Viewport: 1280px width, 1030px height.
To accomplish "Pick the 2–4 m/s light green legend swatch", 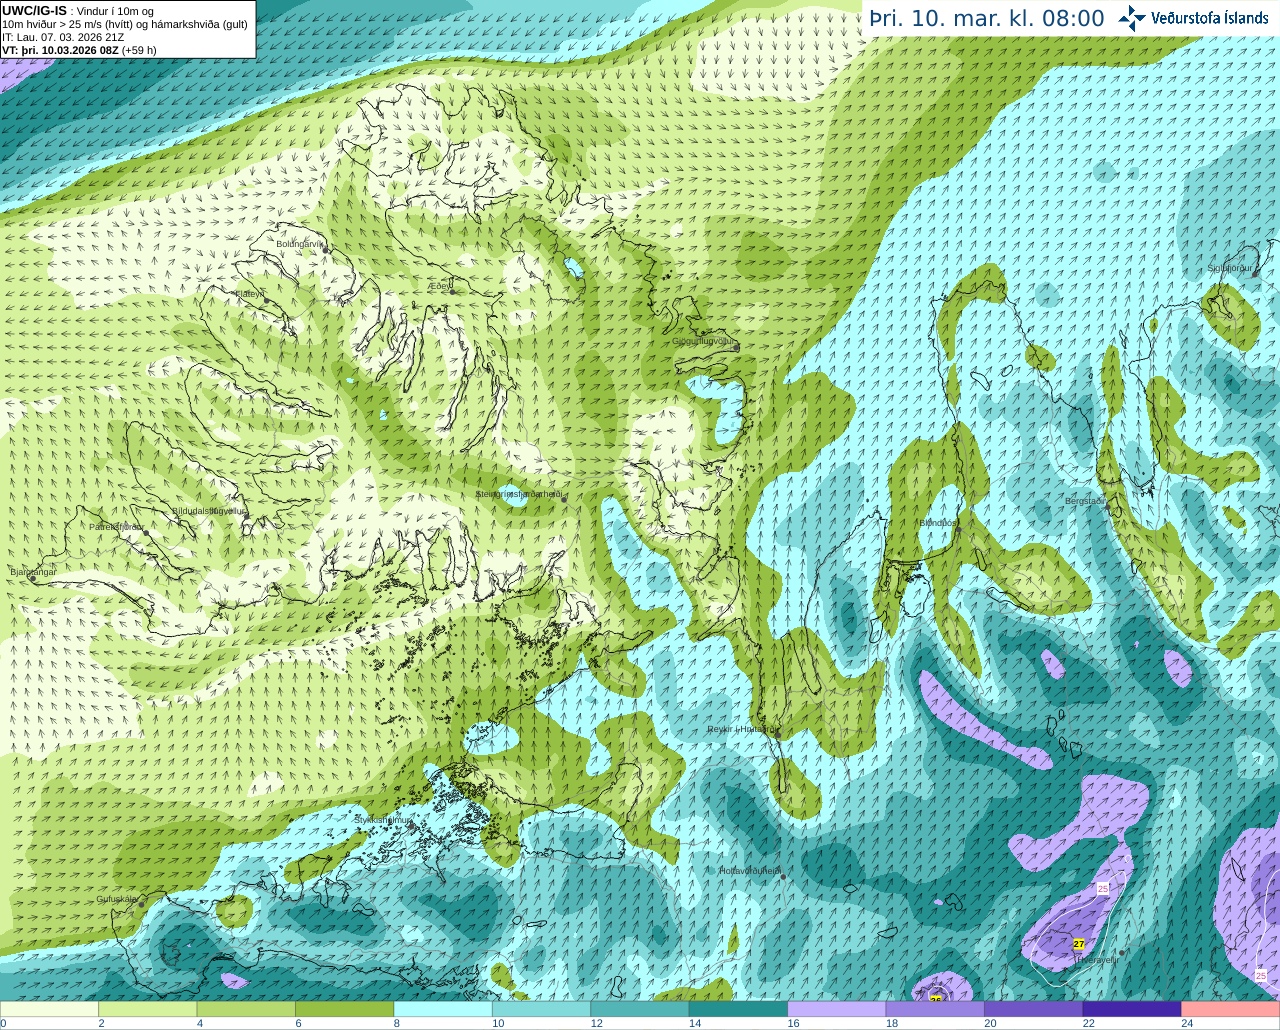I will (x=147, y=1009).
